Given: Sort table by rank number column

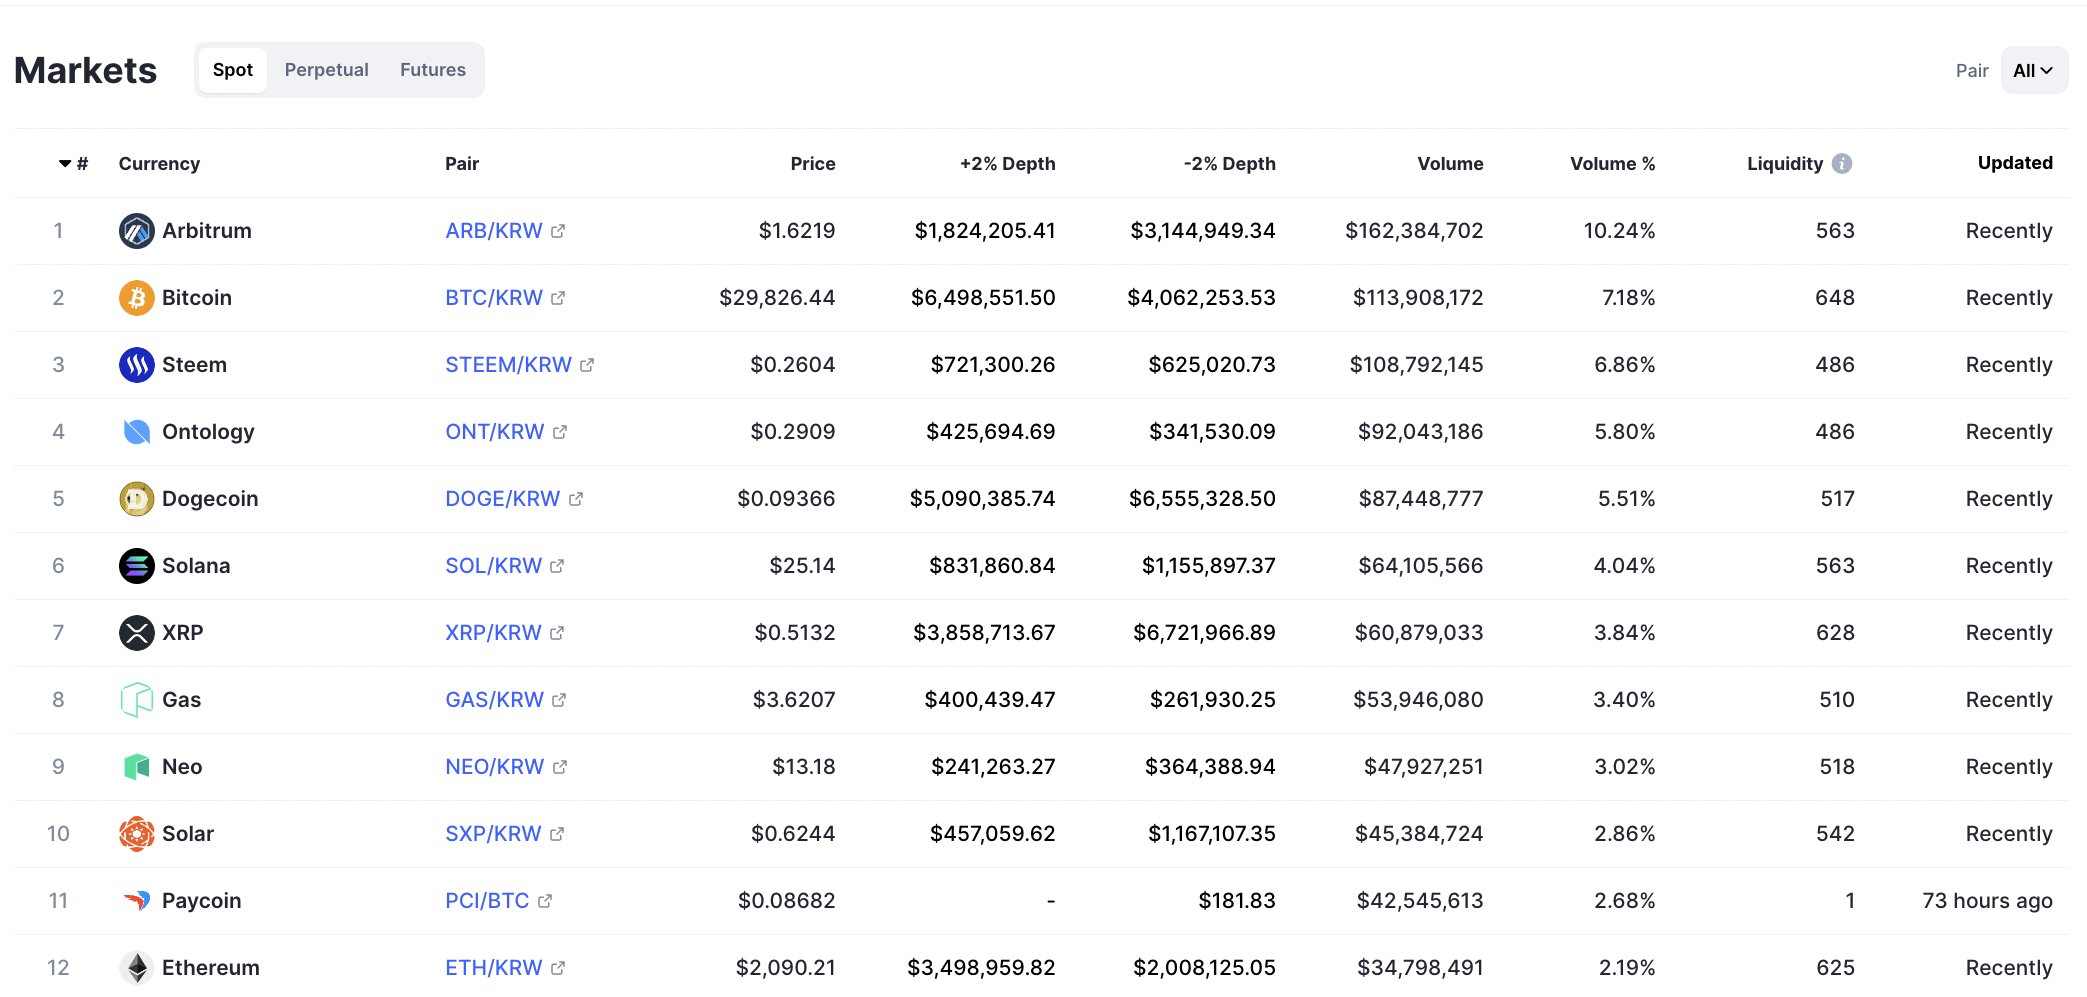Looking at the screenshot, I should pos(74,164).
